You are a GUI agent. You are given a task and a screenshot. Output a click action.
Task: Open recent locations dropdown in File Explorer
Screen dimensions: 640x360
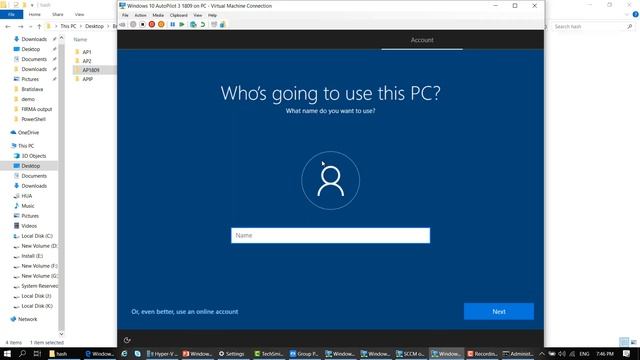(30, 27)
